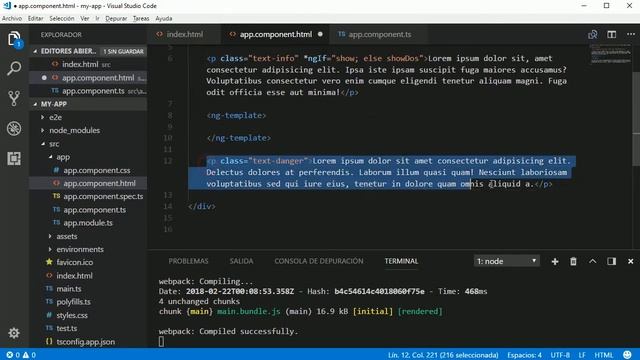Click feedback smiley in status bar
Image resolution: width=640 pixels, height=360 pixels.
coord(627,355)
